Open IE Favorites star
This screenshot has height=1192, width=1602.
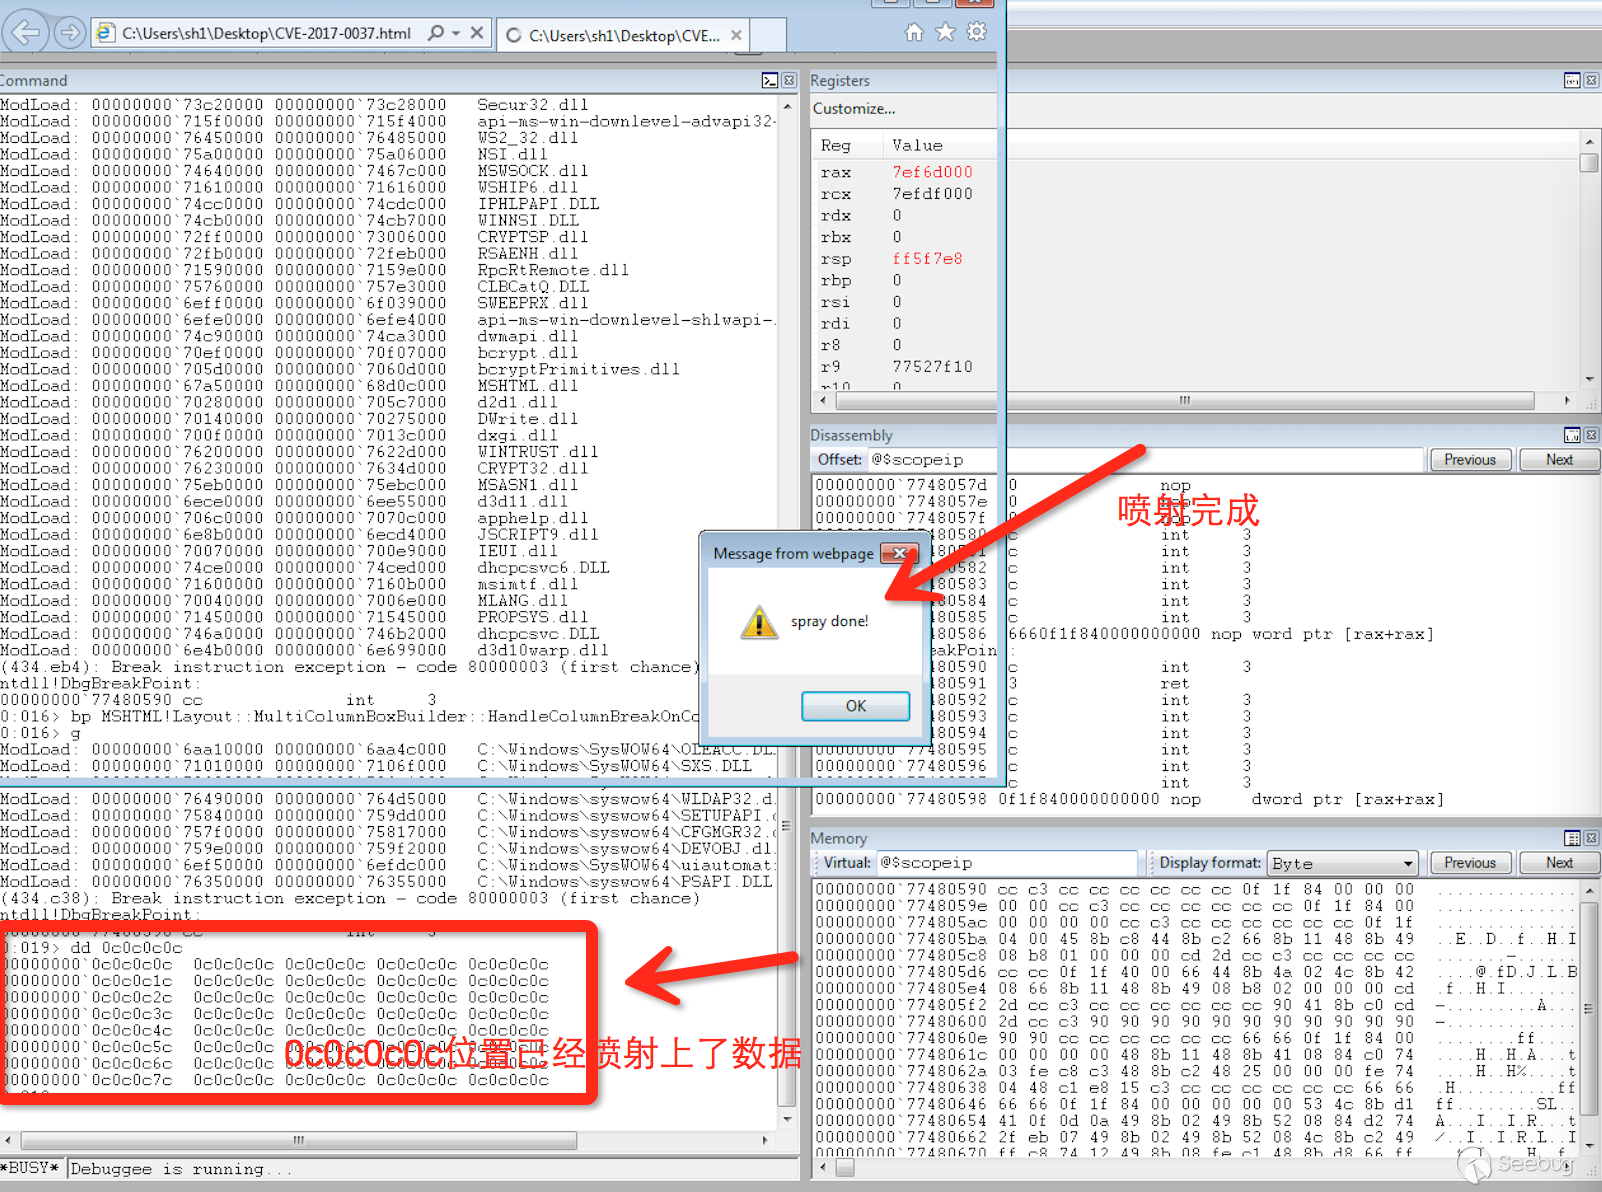[x=945, y=32]
